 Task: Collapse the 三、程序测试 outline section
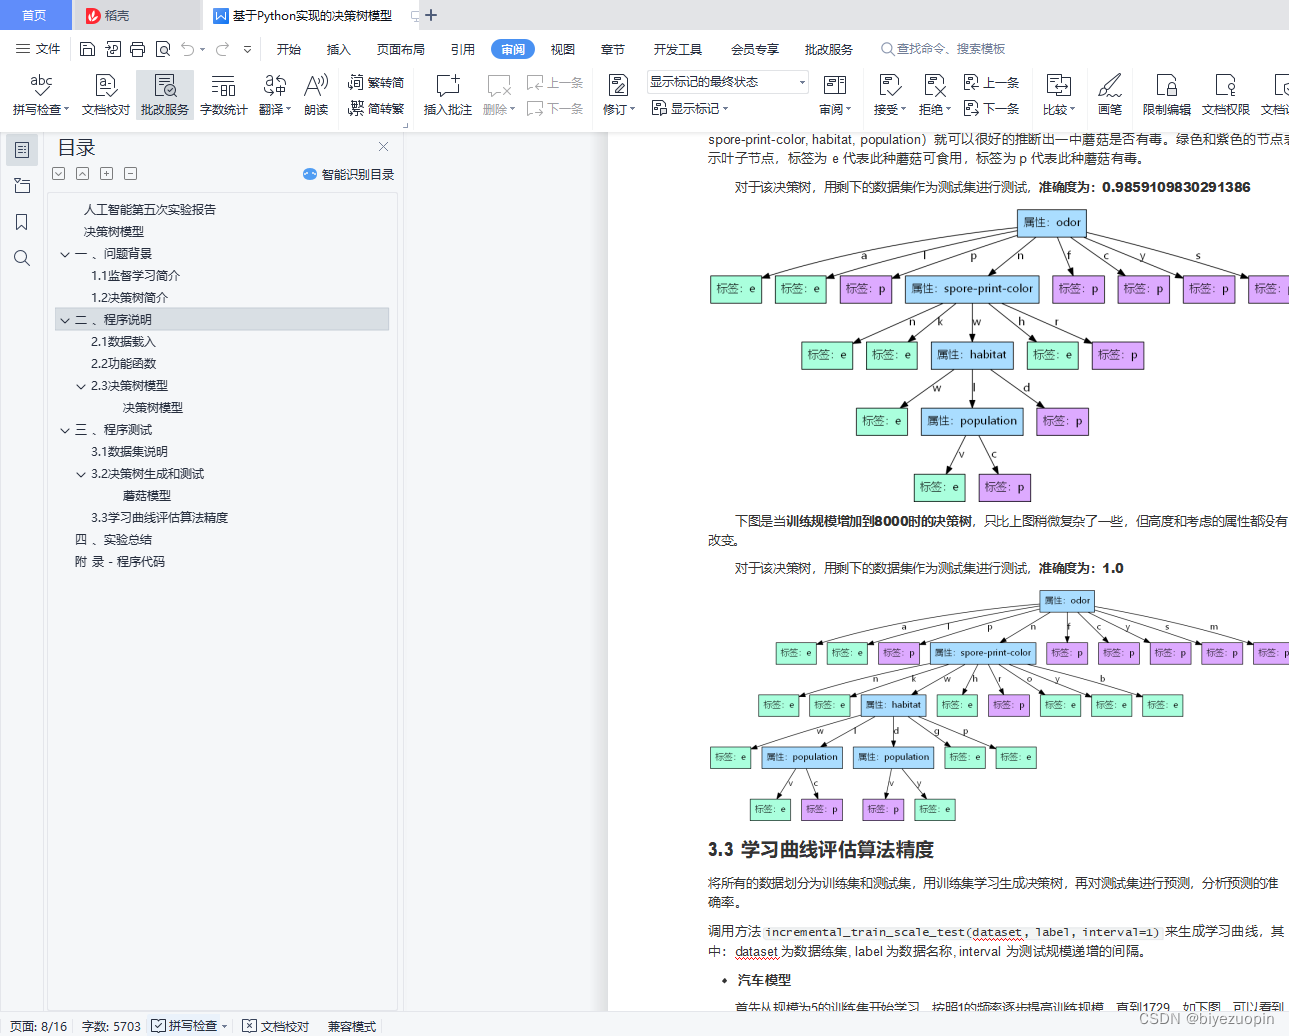point(65,430)
